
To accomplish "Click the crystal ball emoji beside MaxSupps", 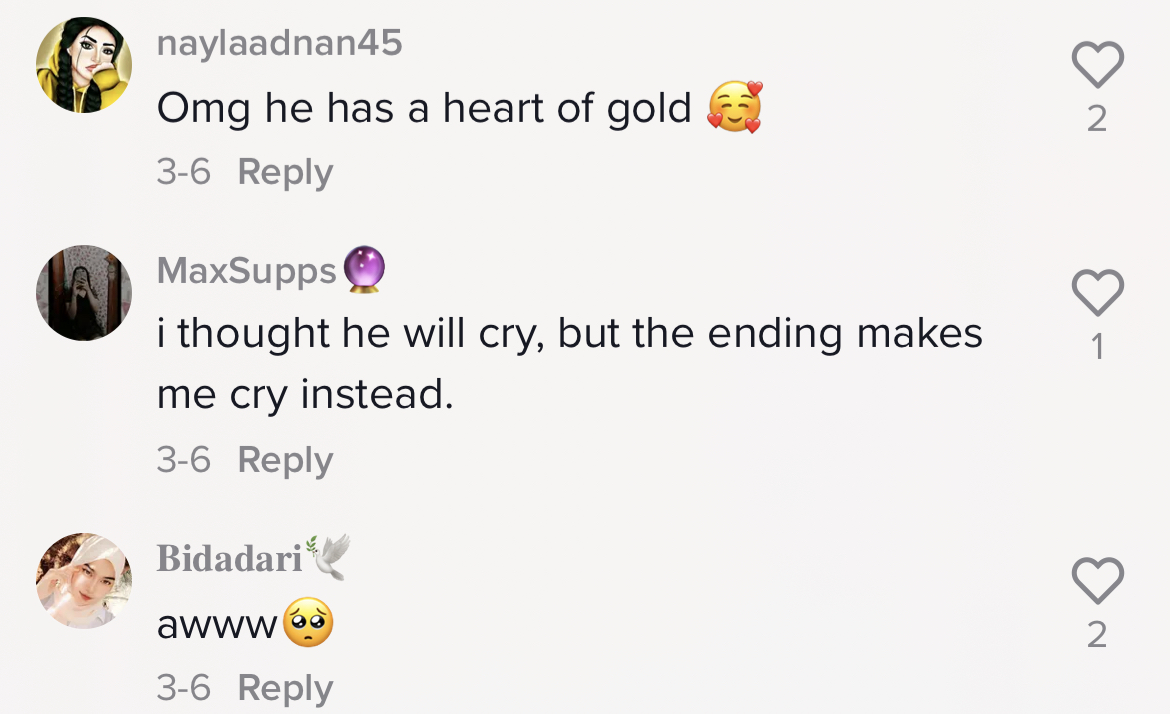I will [x=364, y=270].
